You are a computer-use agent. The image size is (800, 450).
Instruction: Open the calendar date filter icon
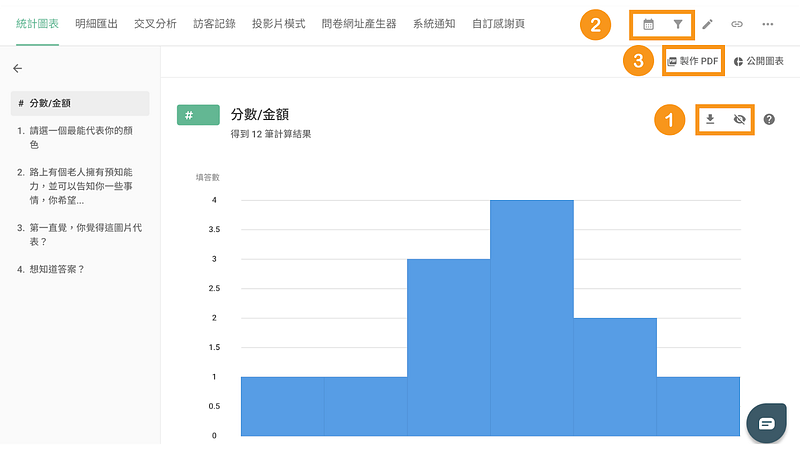[x=648, y=24]
